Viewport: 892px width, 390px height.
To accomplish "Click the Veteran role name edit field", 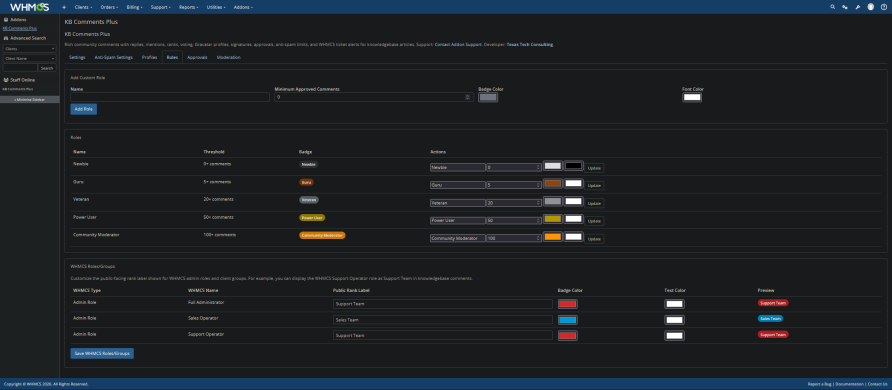I will [x=458, y=203].
